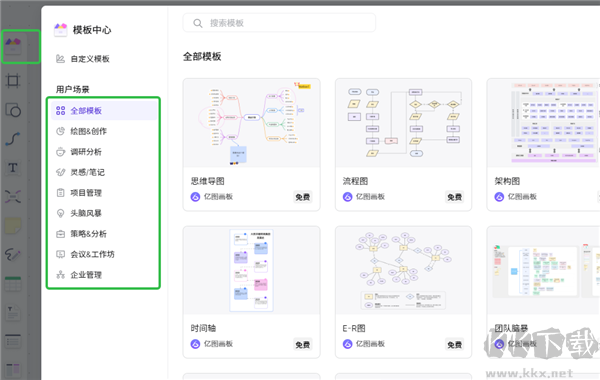Select the Pen drawing tool
This screenshot has height=380, width=600.
pyautogui.click(x=13, y=255)
